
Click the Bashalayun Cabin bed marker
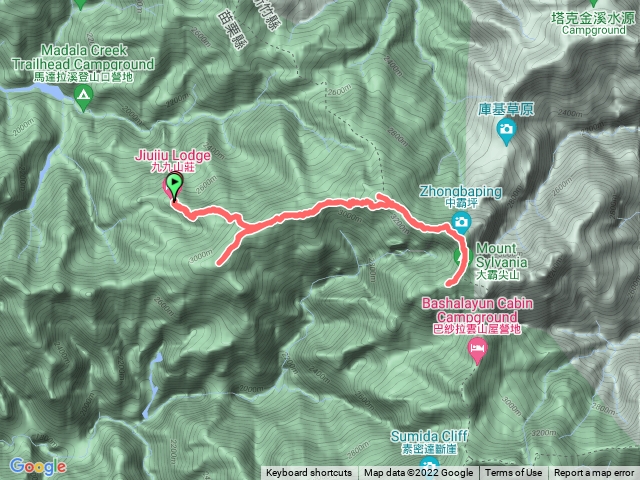click(478, 351)
